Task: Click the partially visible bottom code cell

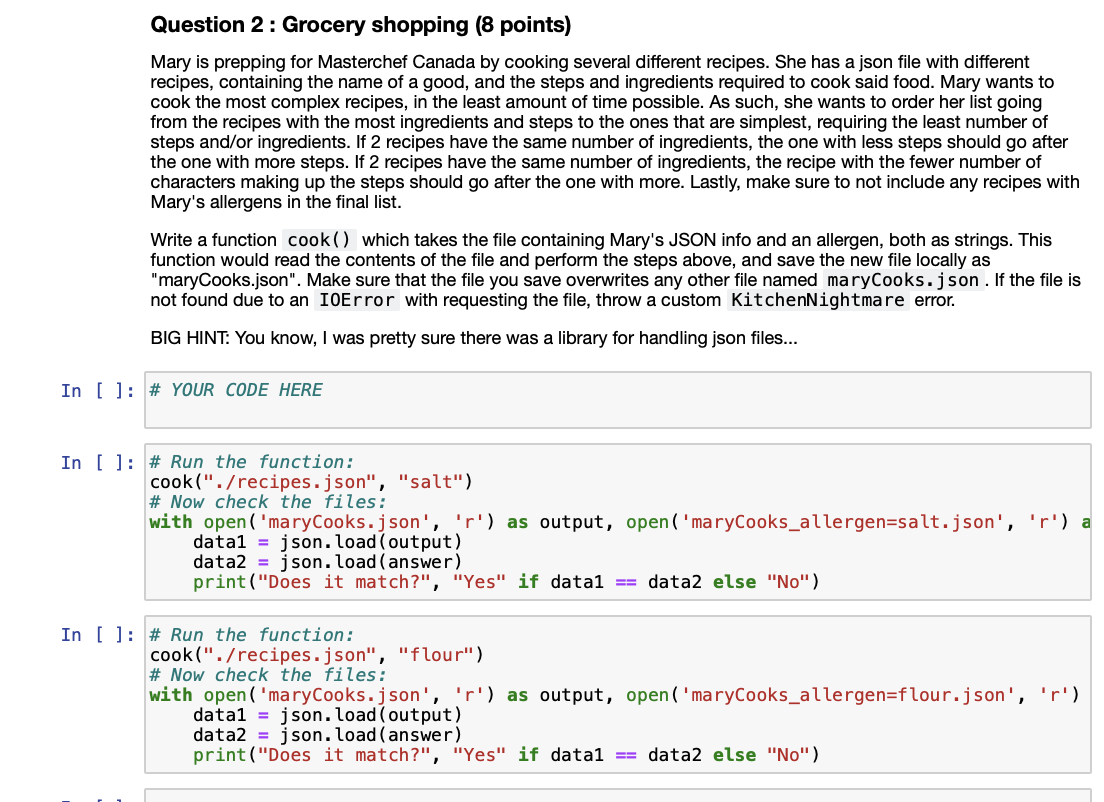Action: pyautogui.click(x=617, y=796)
